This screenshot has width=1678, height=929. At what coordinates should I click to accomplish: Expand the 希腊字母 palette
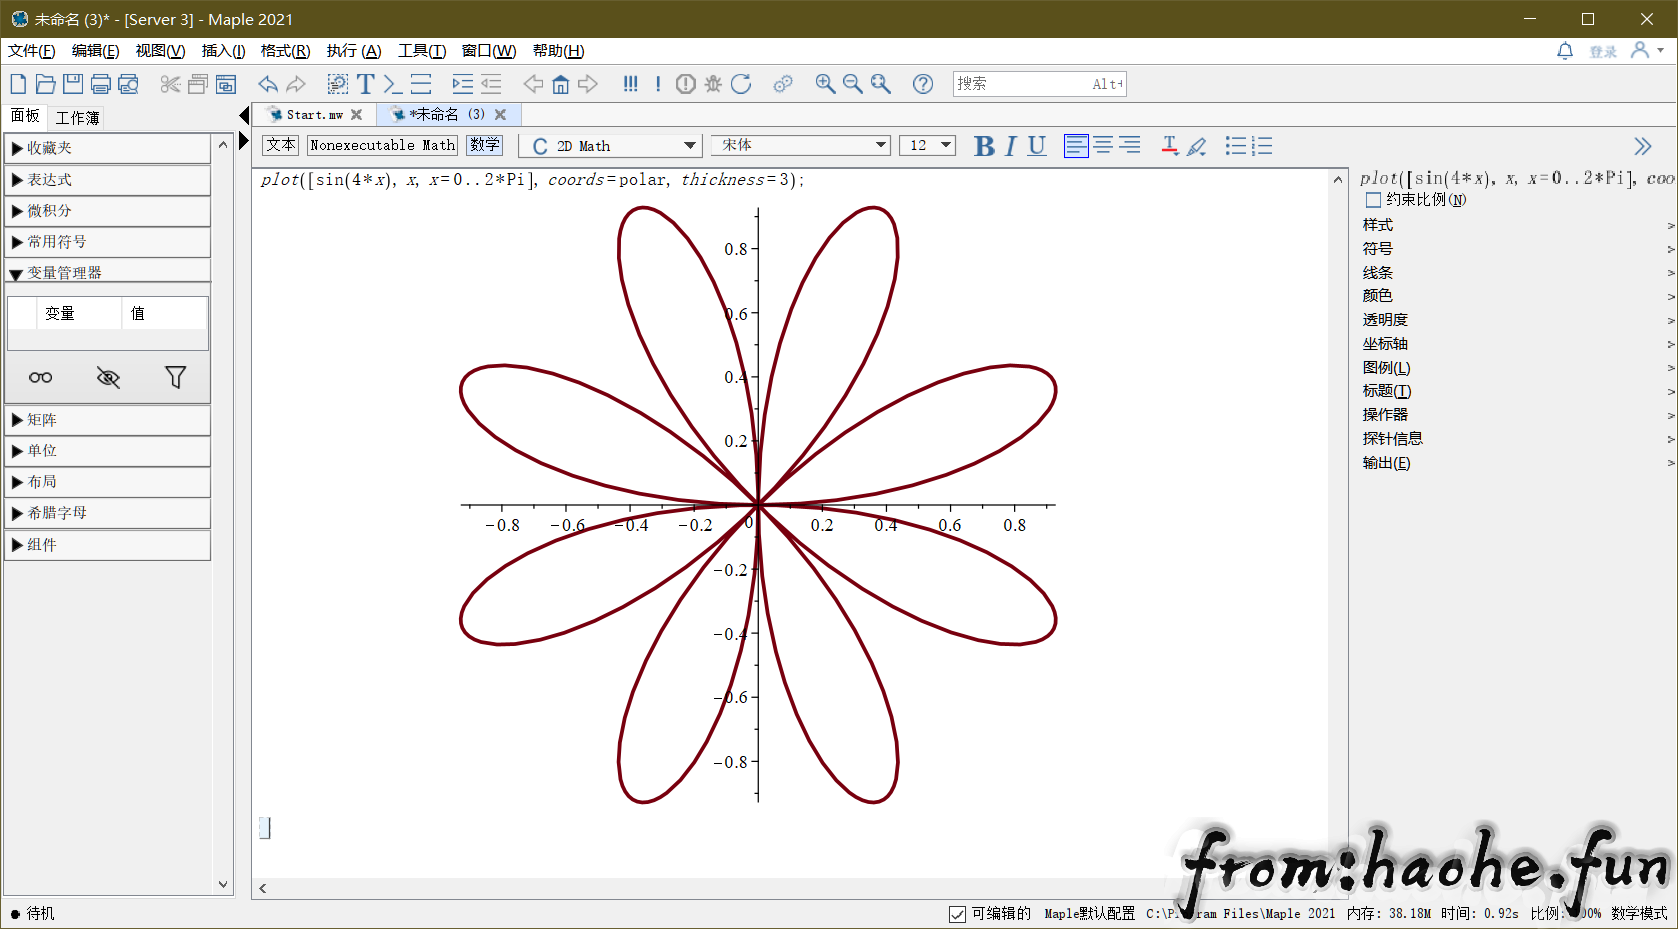click(107, 513)
